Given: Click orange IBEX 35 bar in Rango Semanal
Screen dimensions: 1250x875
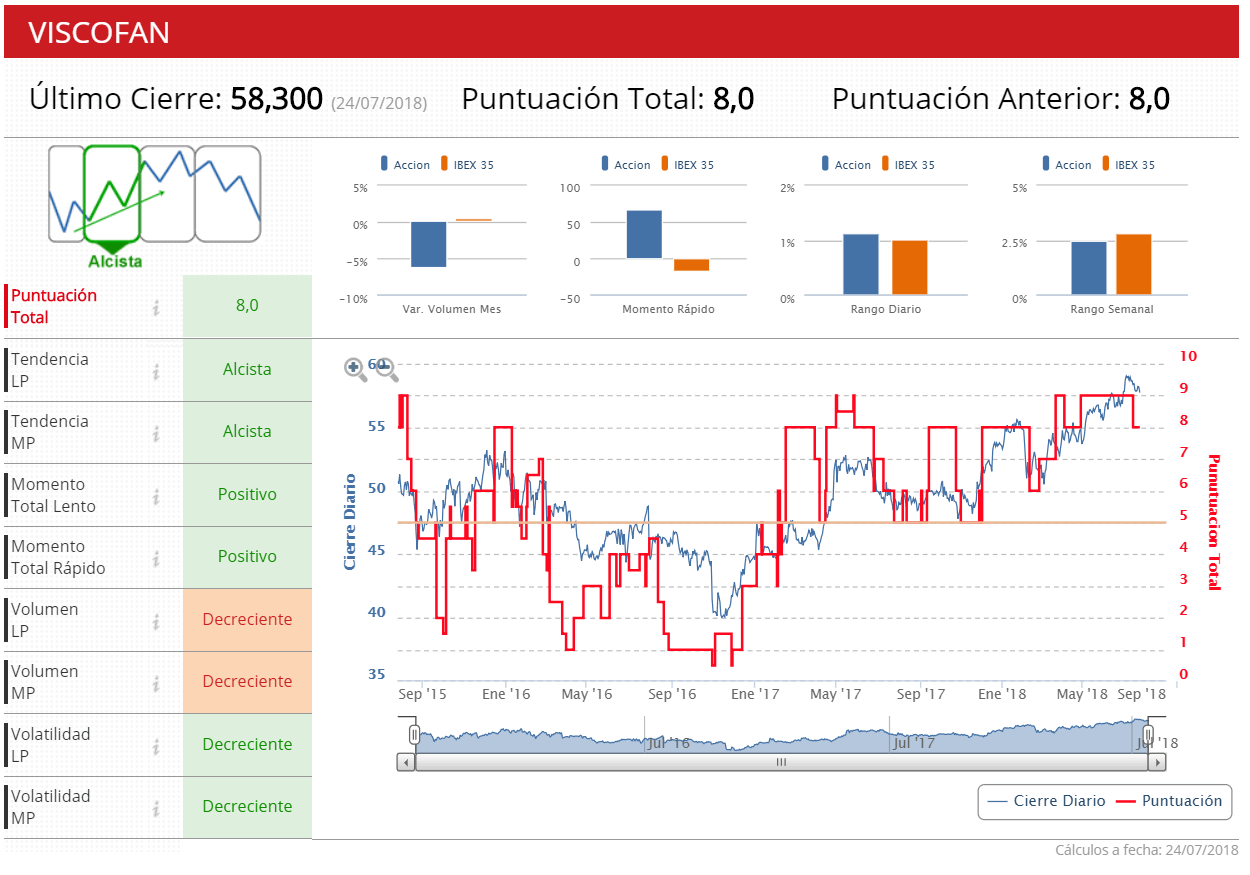Looking at the screenshot, I should coord(1134,264).
